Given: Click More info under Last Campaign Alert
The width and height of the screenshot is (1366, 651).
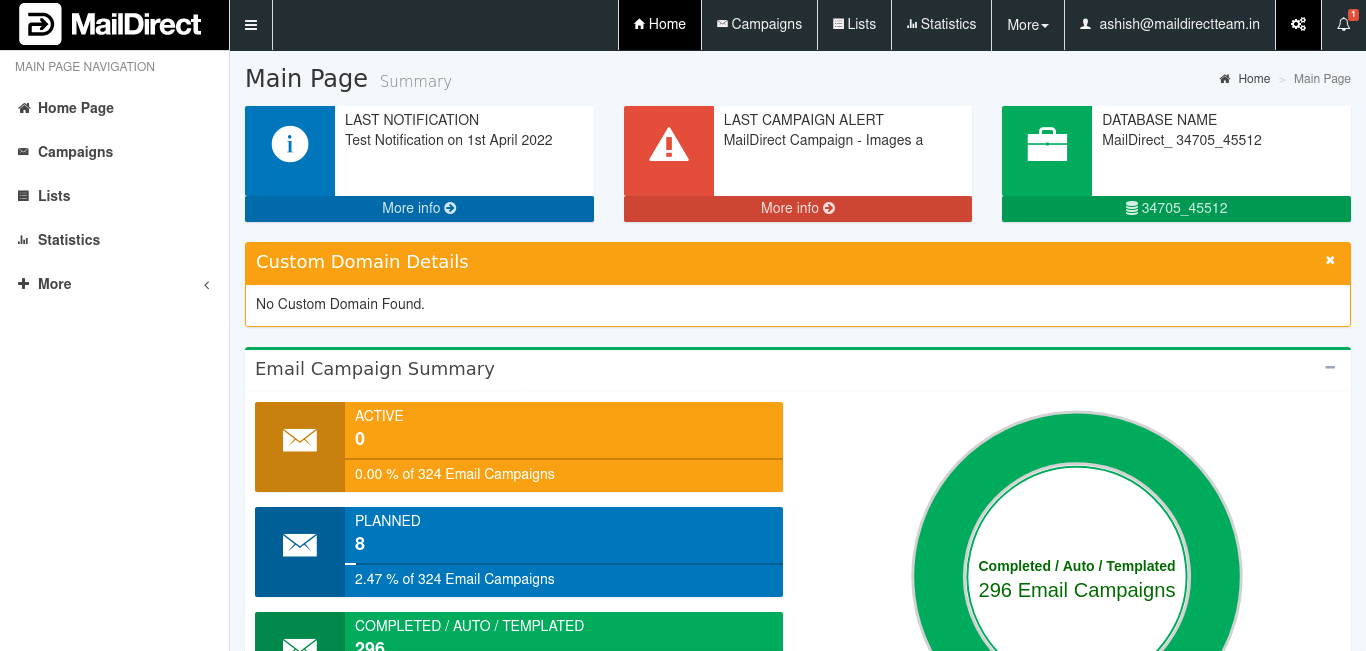Looking at the screenshot, I should [797, 208].
